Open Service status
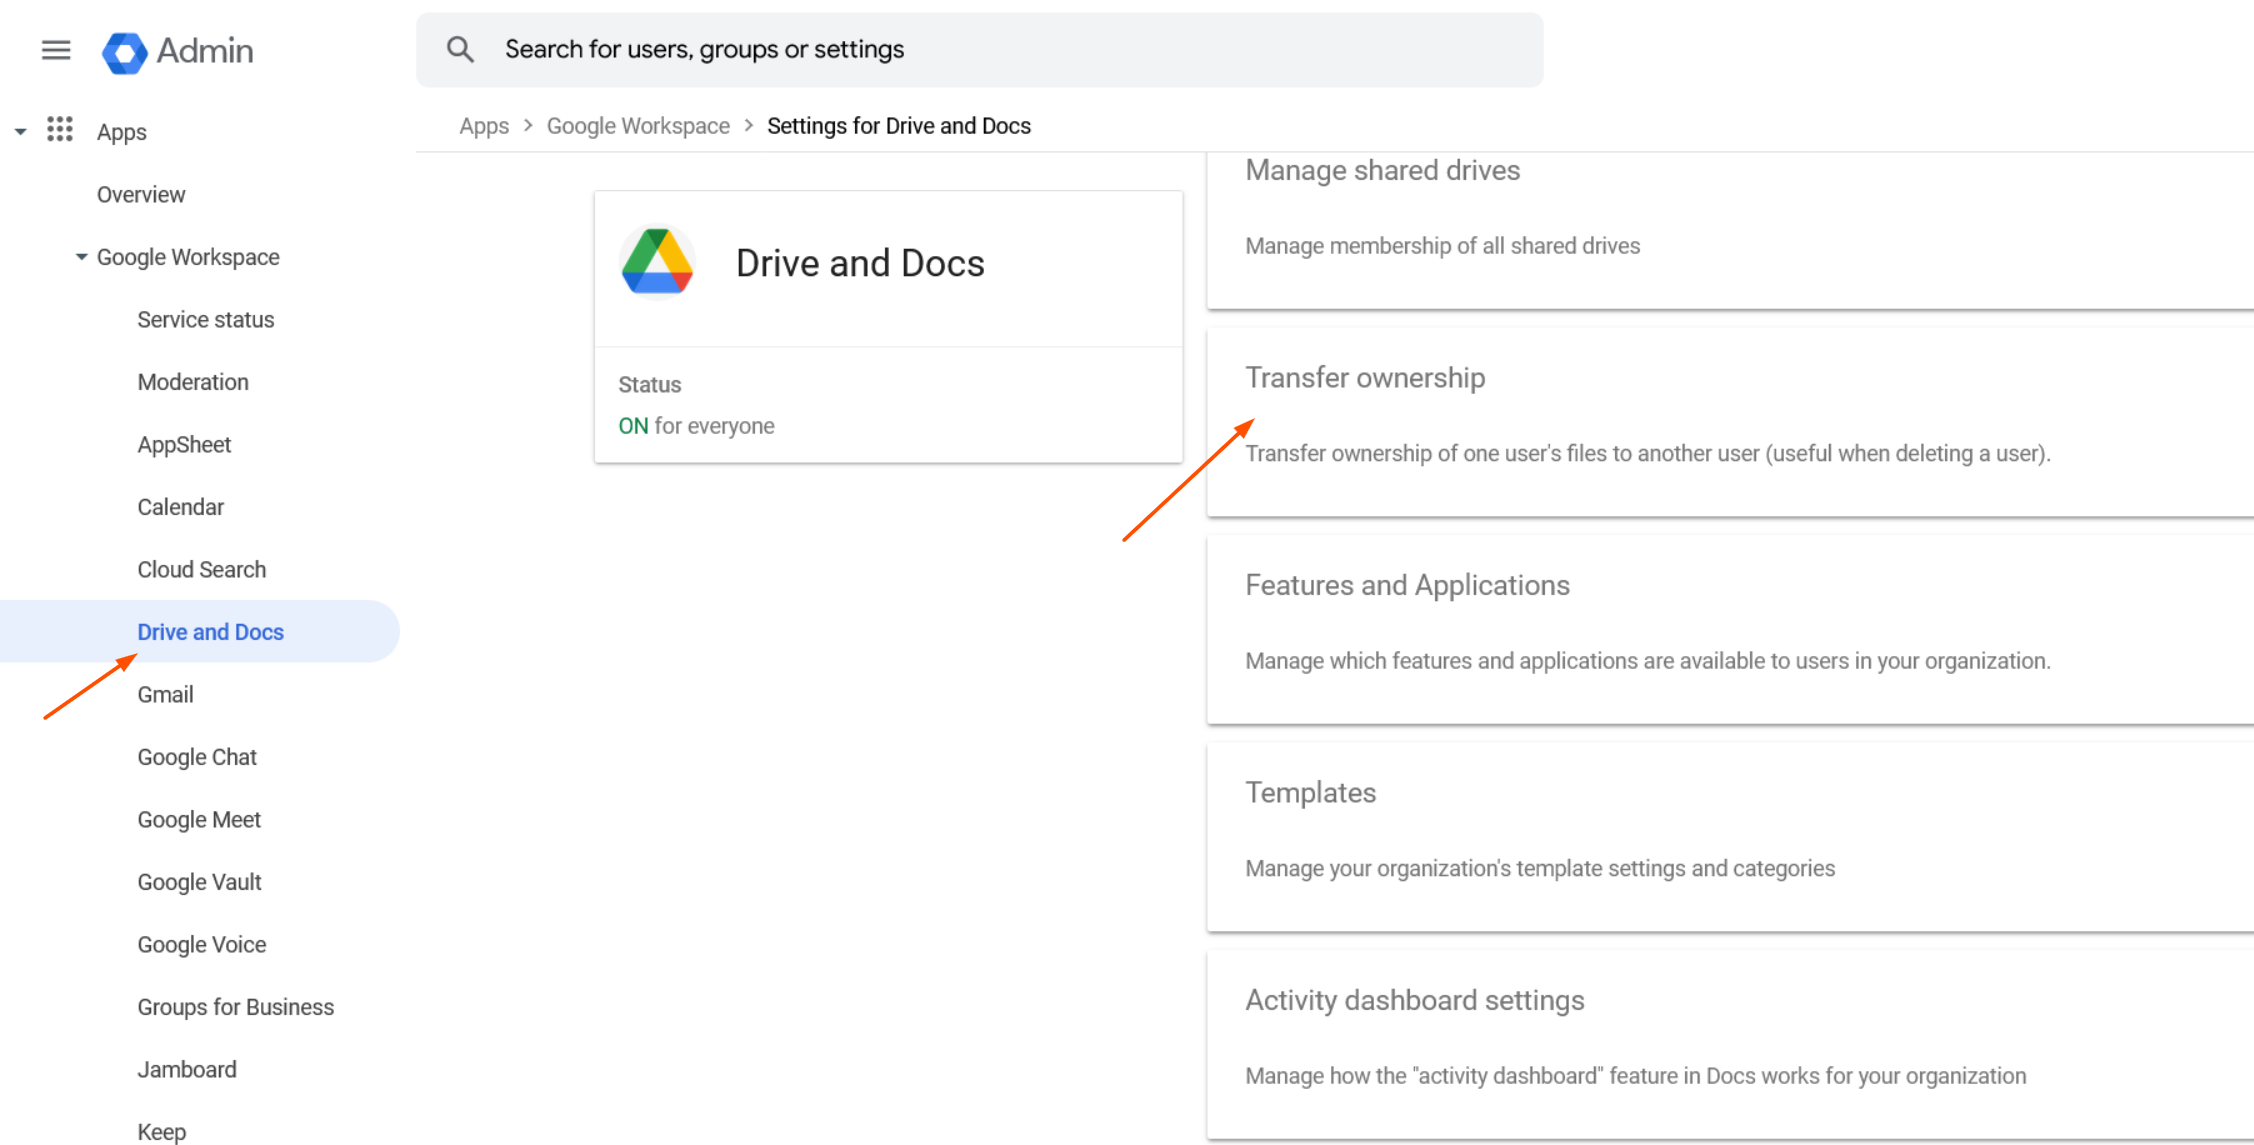2254x1145 pixels. [x=206, y=320]
